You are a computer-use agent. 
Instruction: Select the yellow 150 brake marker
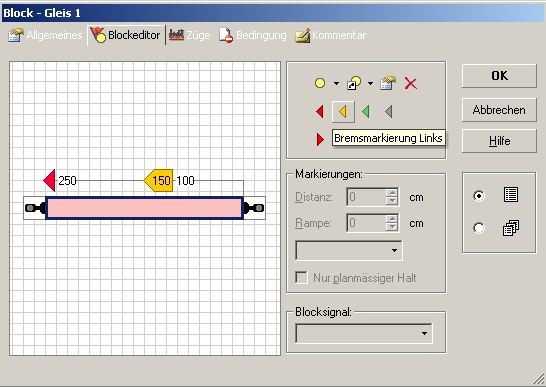pos(158,180)
